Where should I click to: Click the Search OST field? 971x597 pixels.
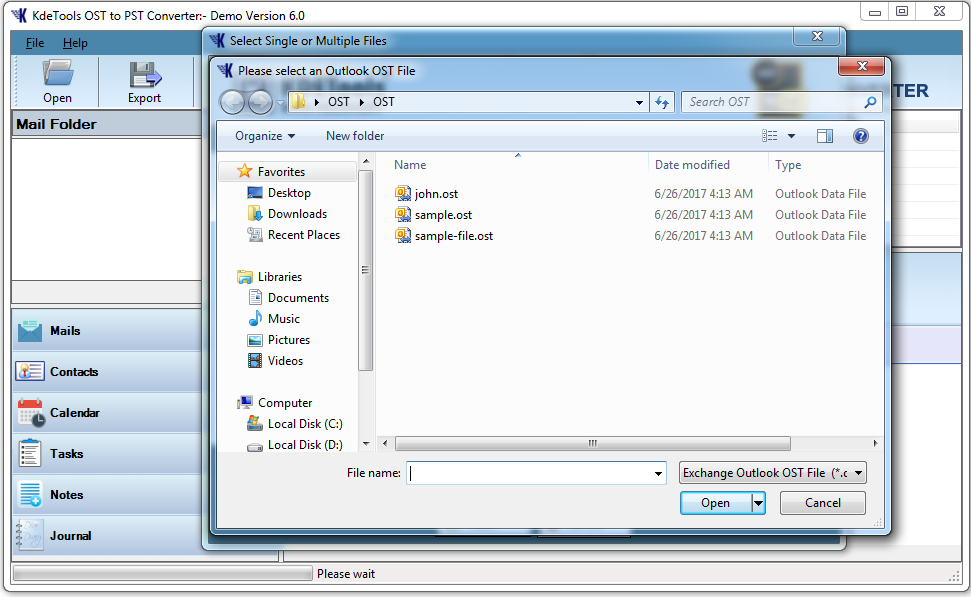774,102
